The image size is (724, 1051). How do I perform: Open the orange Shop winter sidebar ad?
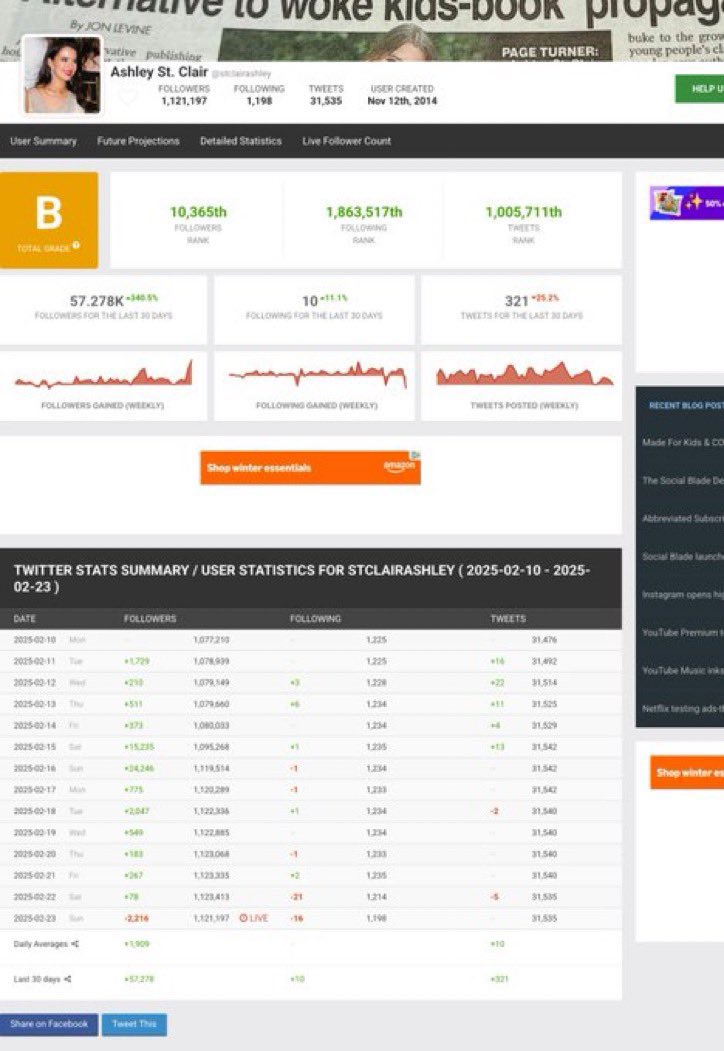(687, 772)
